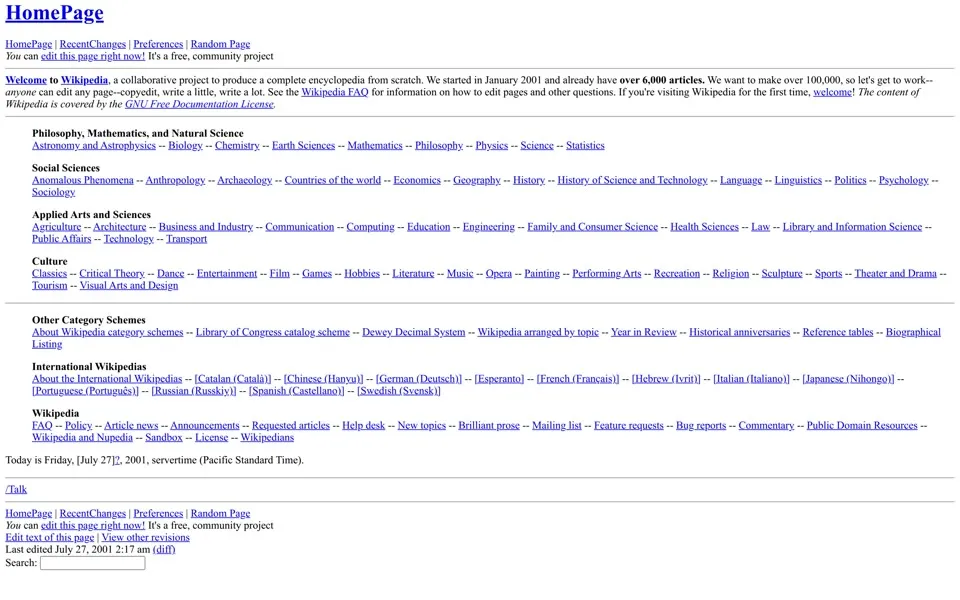Go to the Requested articles page

[291, 425]
